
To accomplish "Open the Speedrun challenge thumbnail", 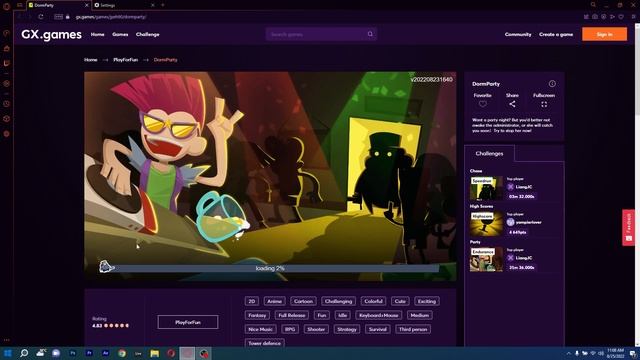I will [486, 188].
